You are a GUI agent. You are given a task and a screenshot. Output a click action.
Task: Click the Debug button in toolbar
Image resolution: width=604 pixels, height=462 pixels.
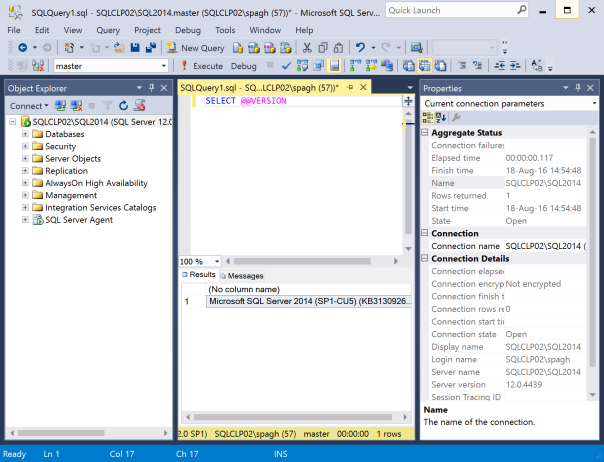pyautogui.click(x=244, y=66)
